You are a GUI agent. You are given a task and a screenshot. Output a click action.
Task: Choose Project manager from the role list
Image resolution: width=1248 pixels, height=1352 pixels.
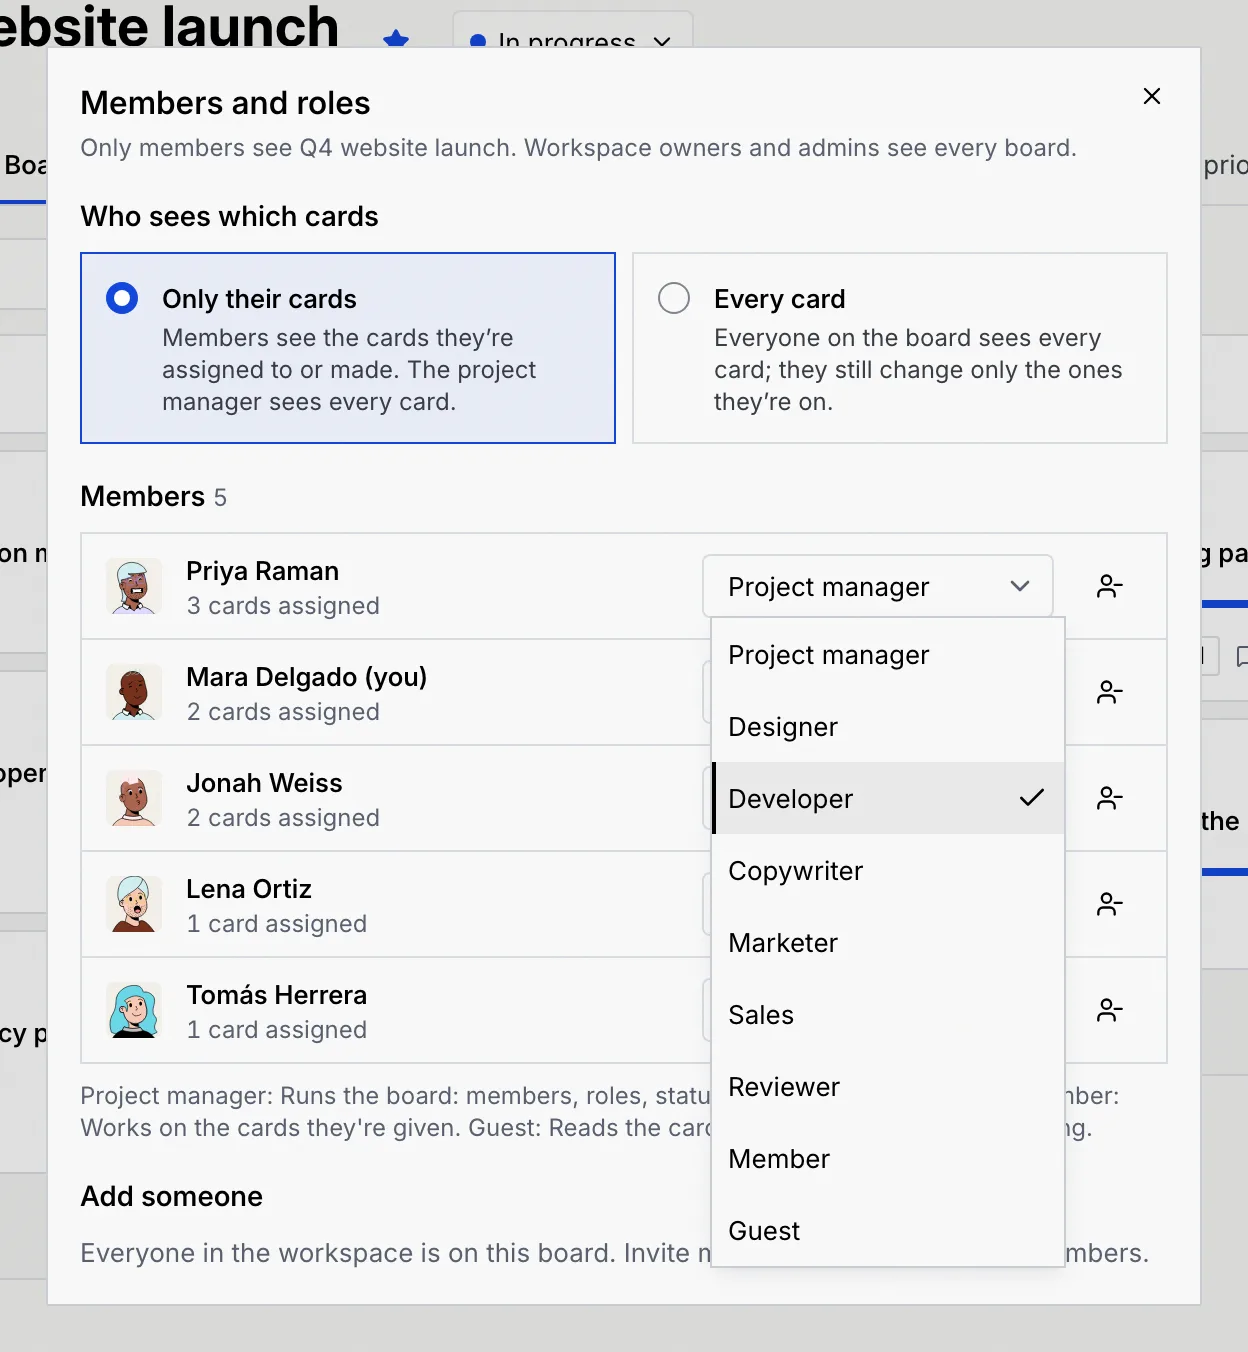tap(888, 655)
